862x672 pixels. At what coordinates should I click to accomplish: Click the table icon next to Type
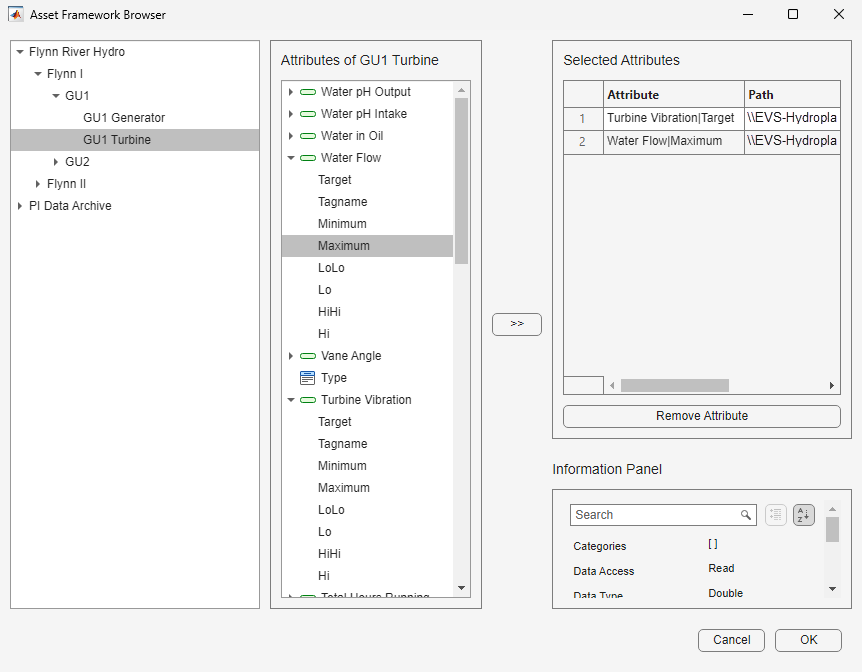tap(309, 377)
